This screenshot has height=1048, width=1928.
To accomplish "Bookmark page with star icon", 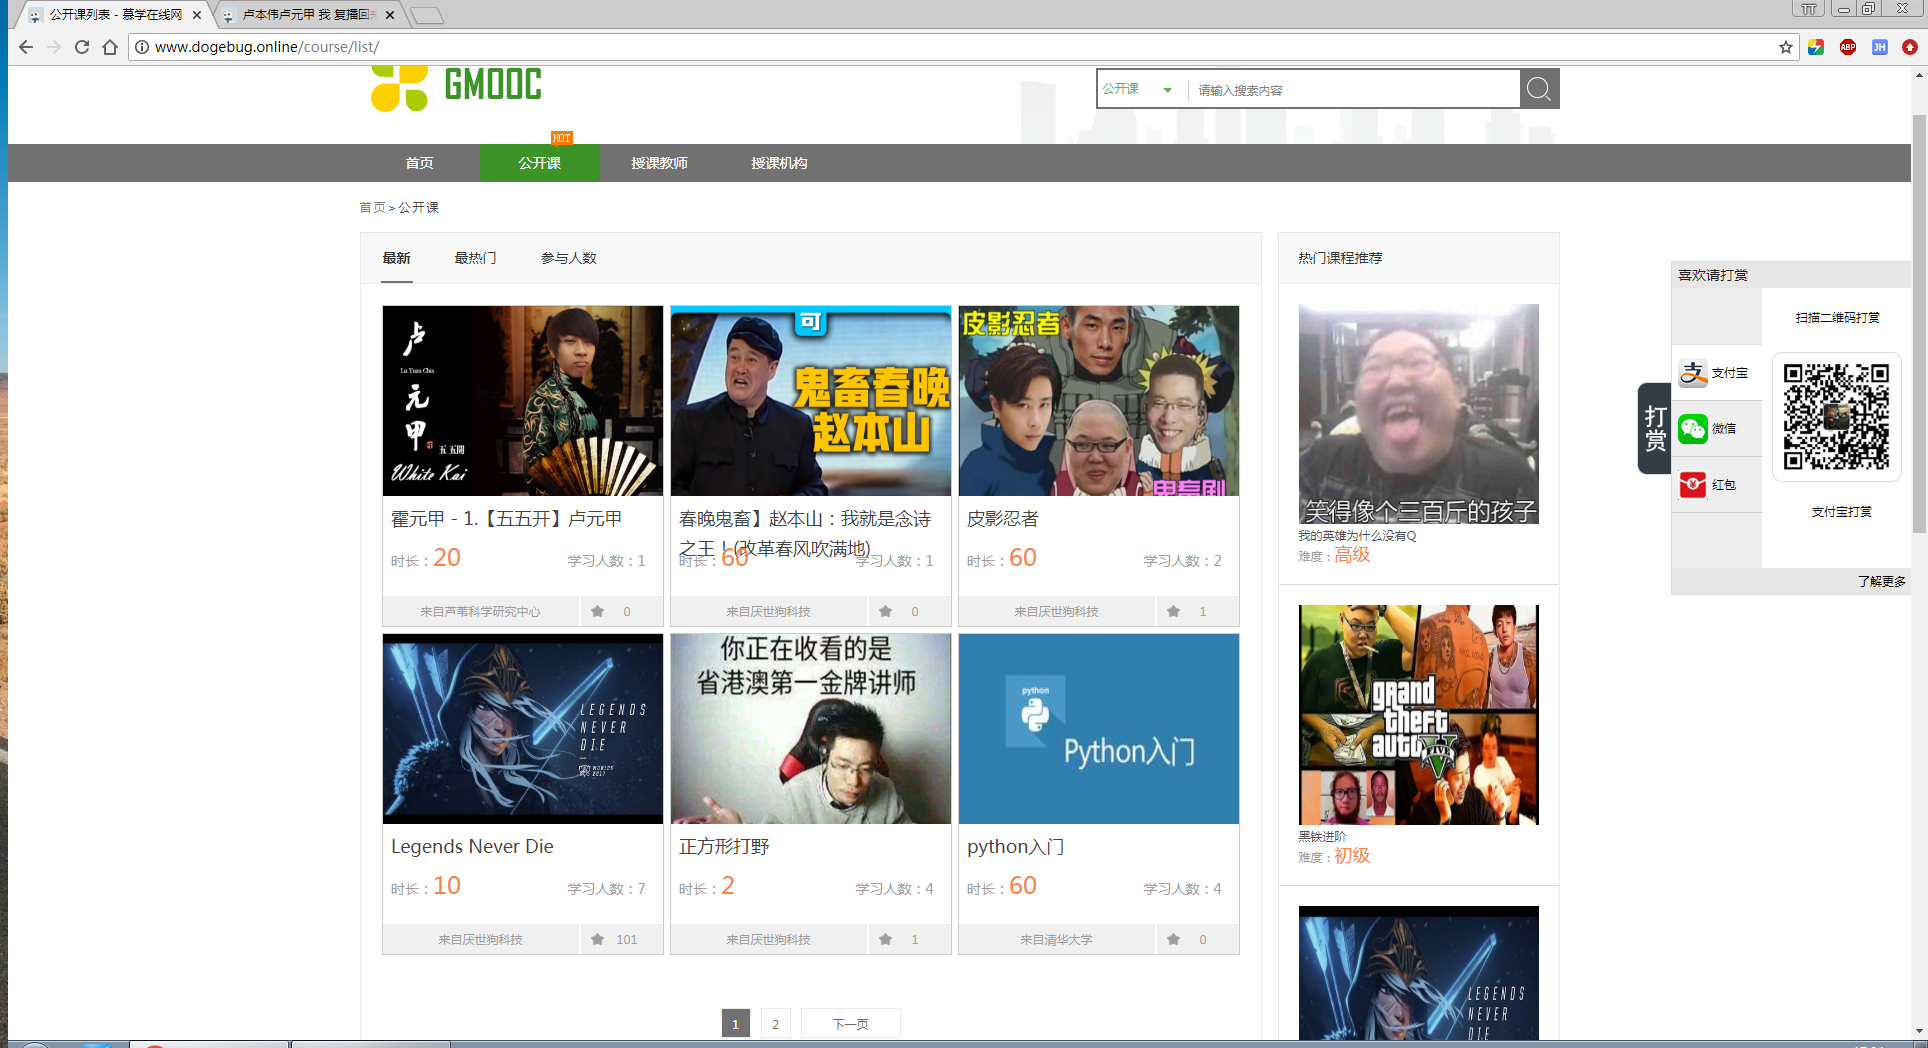I will [x=1785, y=47].
